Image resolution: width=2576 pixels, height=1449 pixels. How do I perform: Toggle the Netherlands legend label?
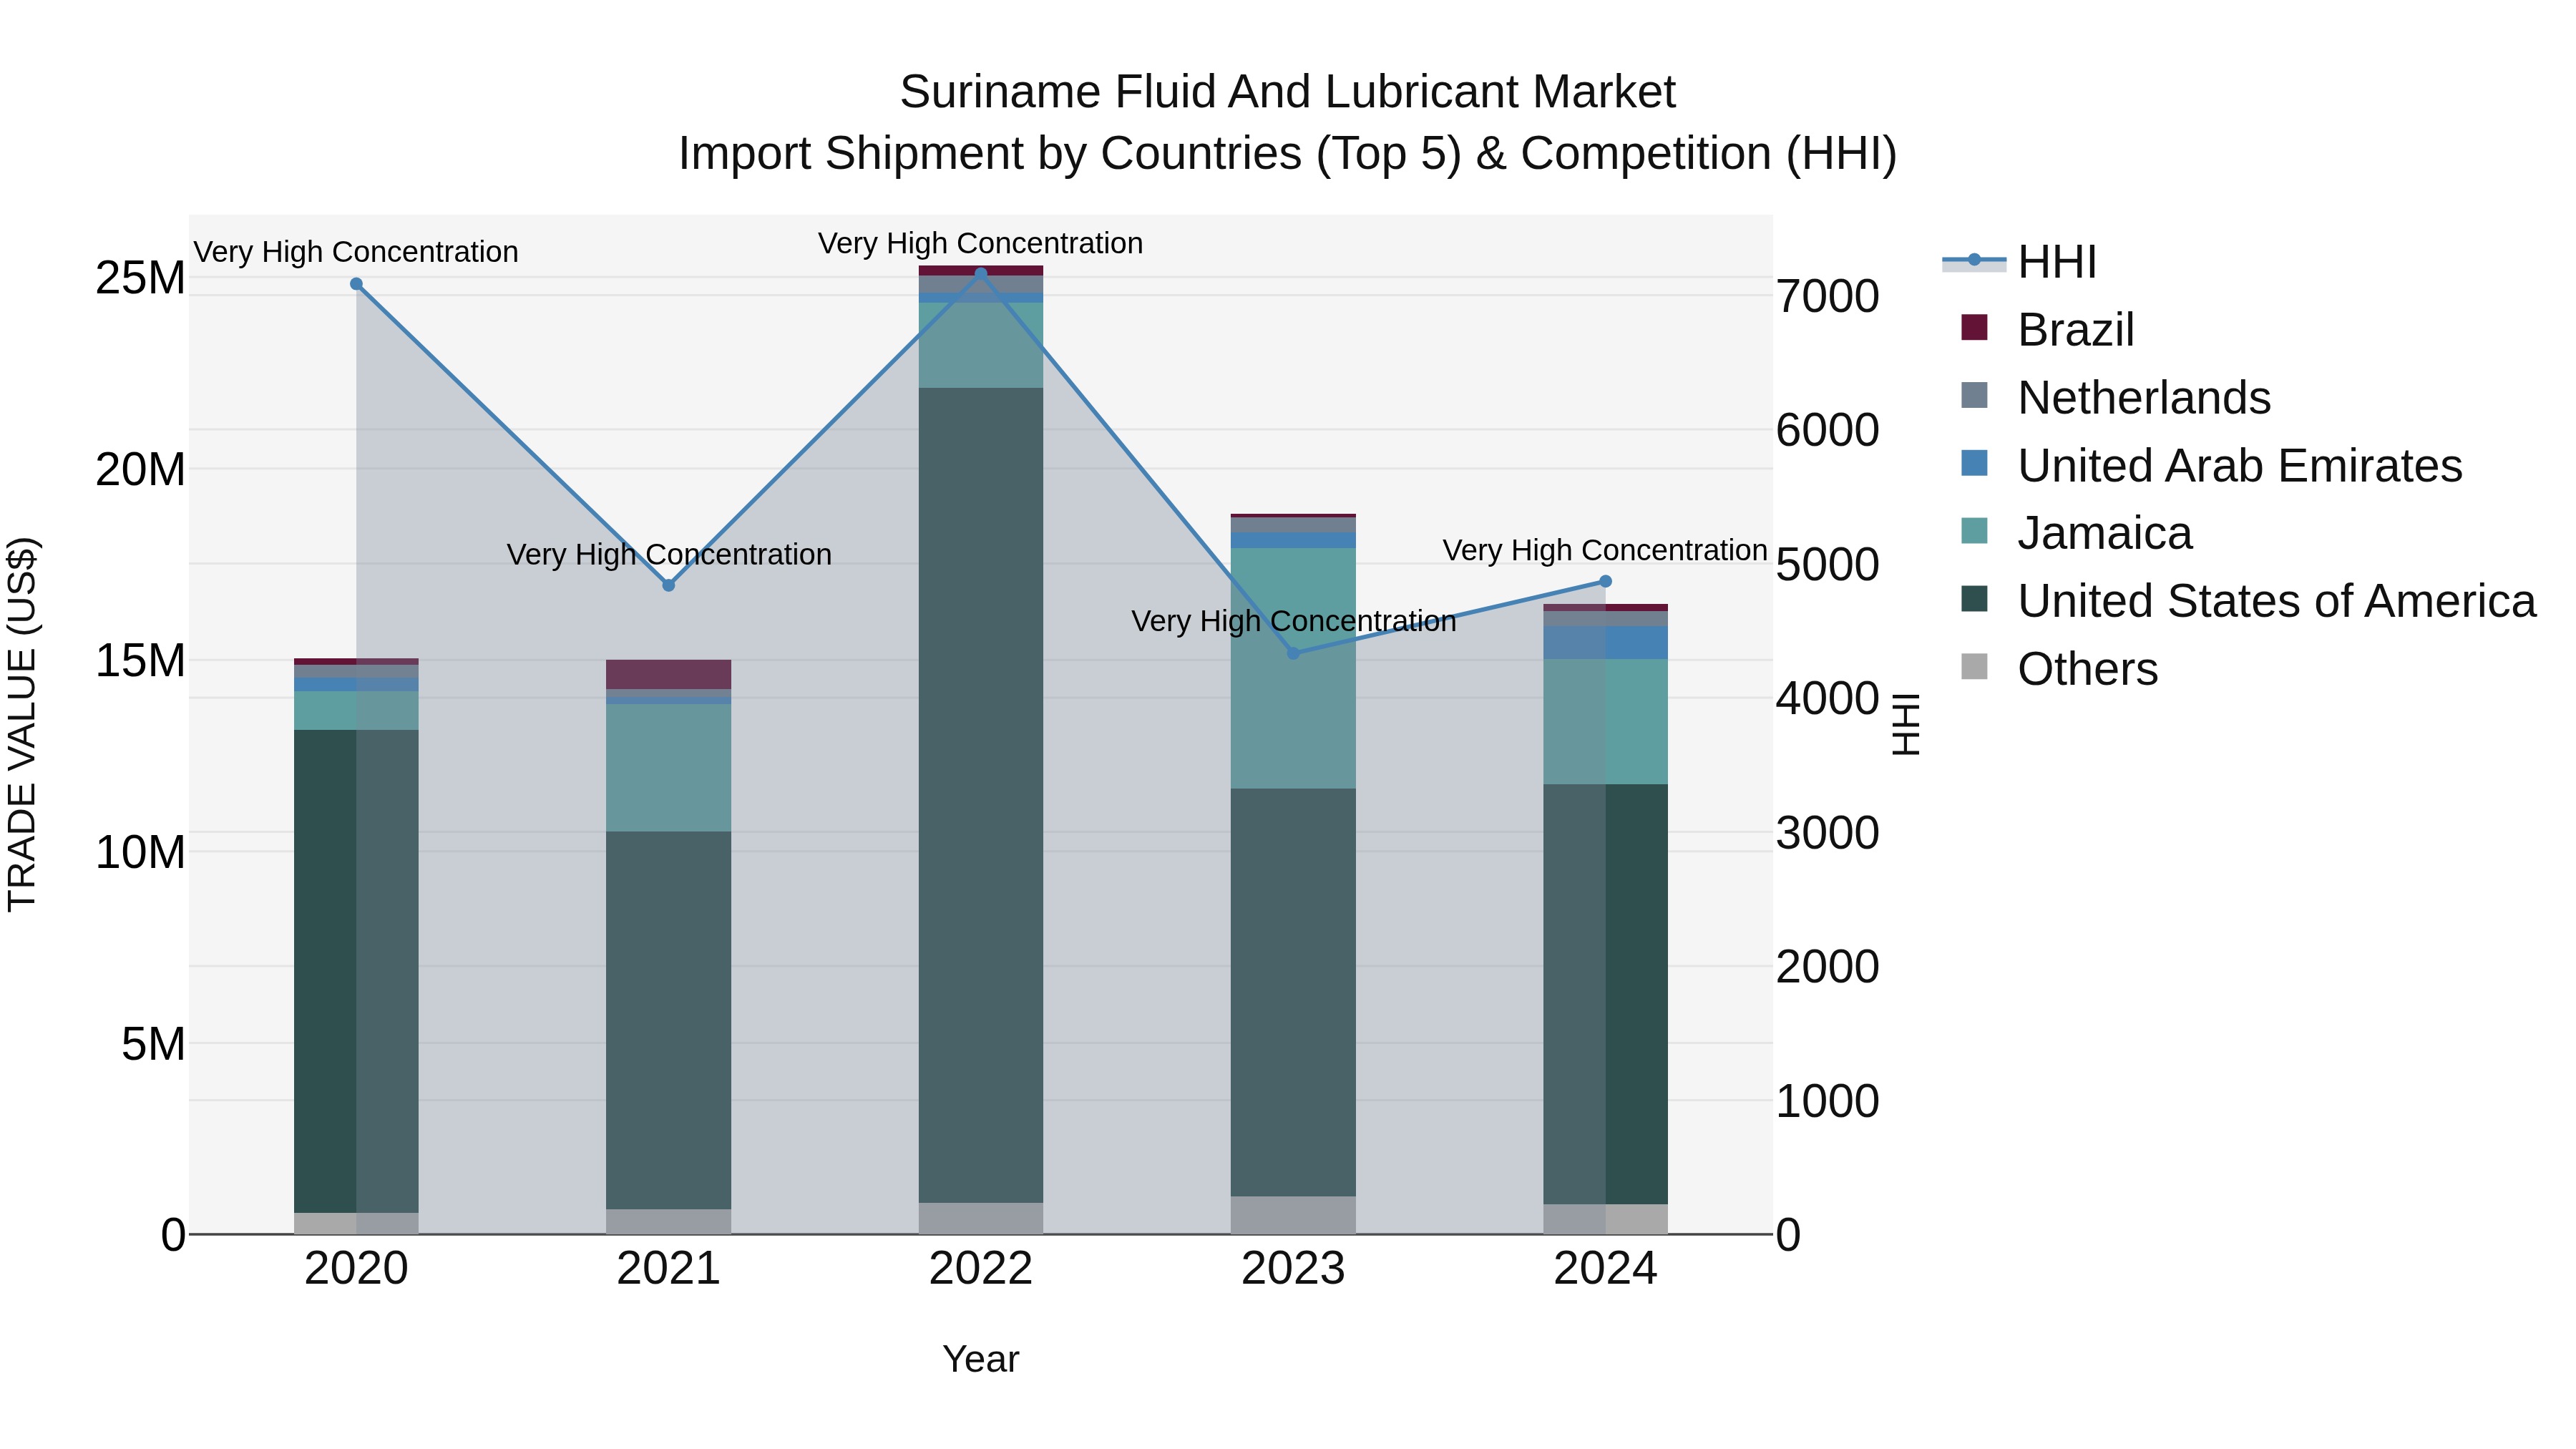pyautogui.click(x=2144, y=398)
